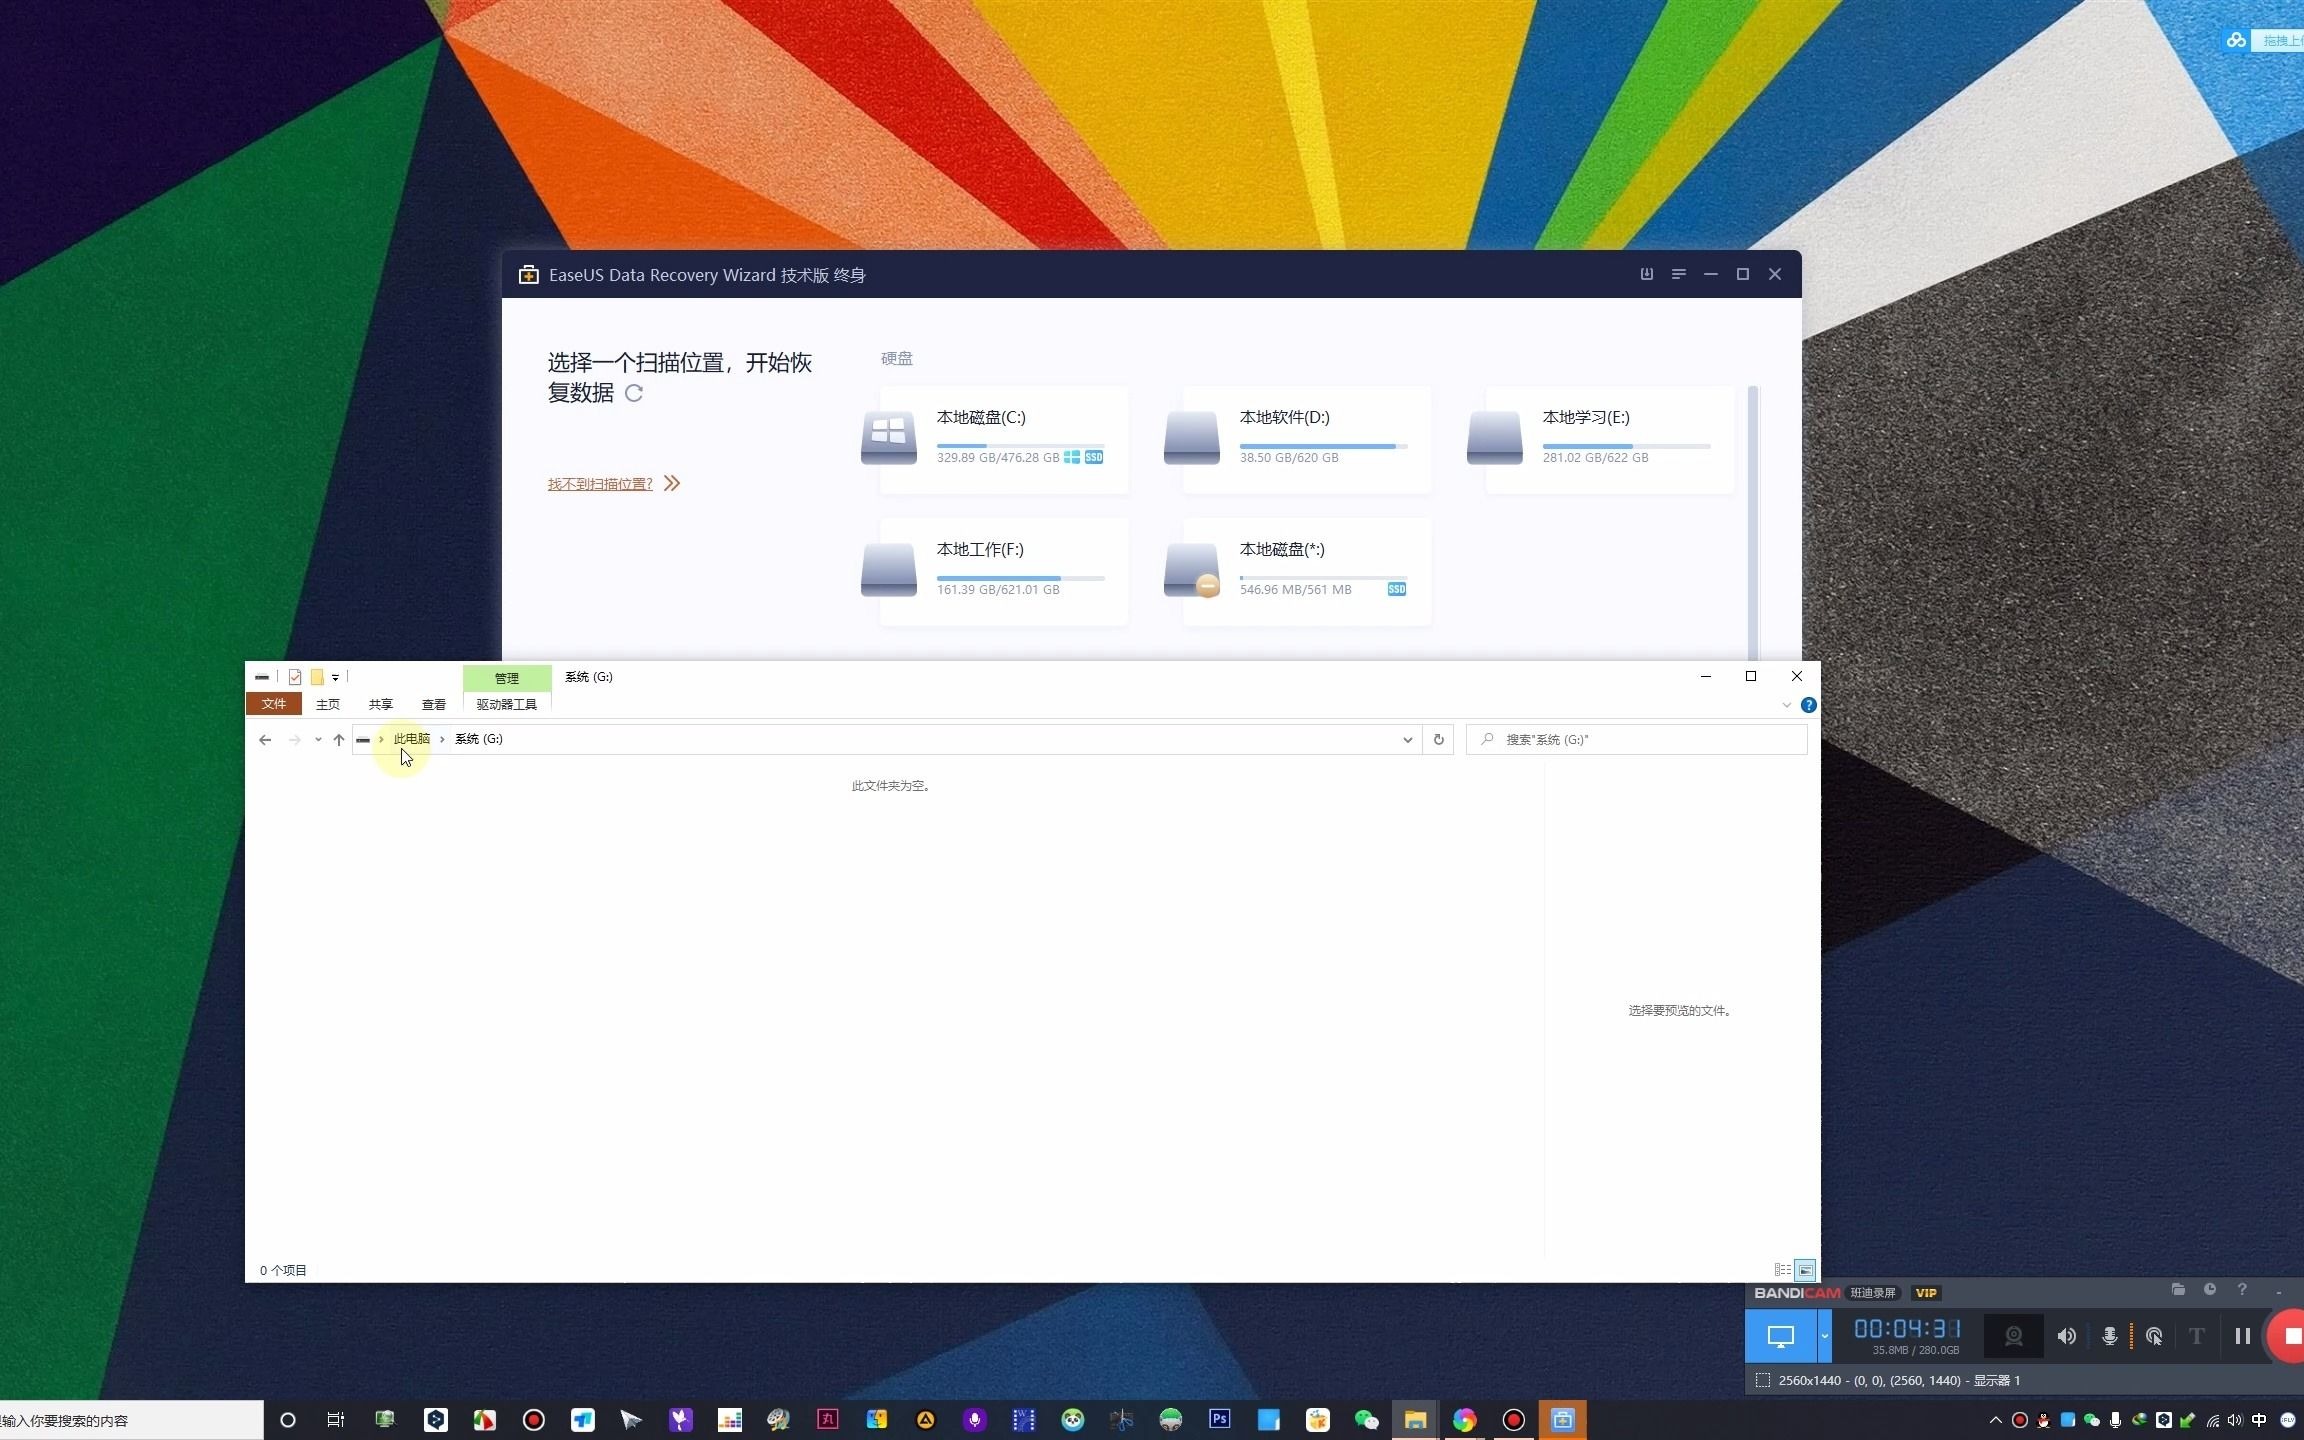Toggle Bandicam speaker sound
Image resolution: width=2304 pixels, height=1440 pixels.
tap(2067, 1336)
